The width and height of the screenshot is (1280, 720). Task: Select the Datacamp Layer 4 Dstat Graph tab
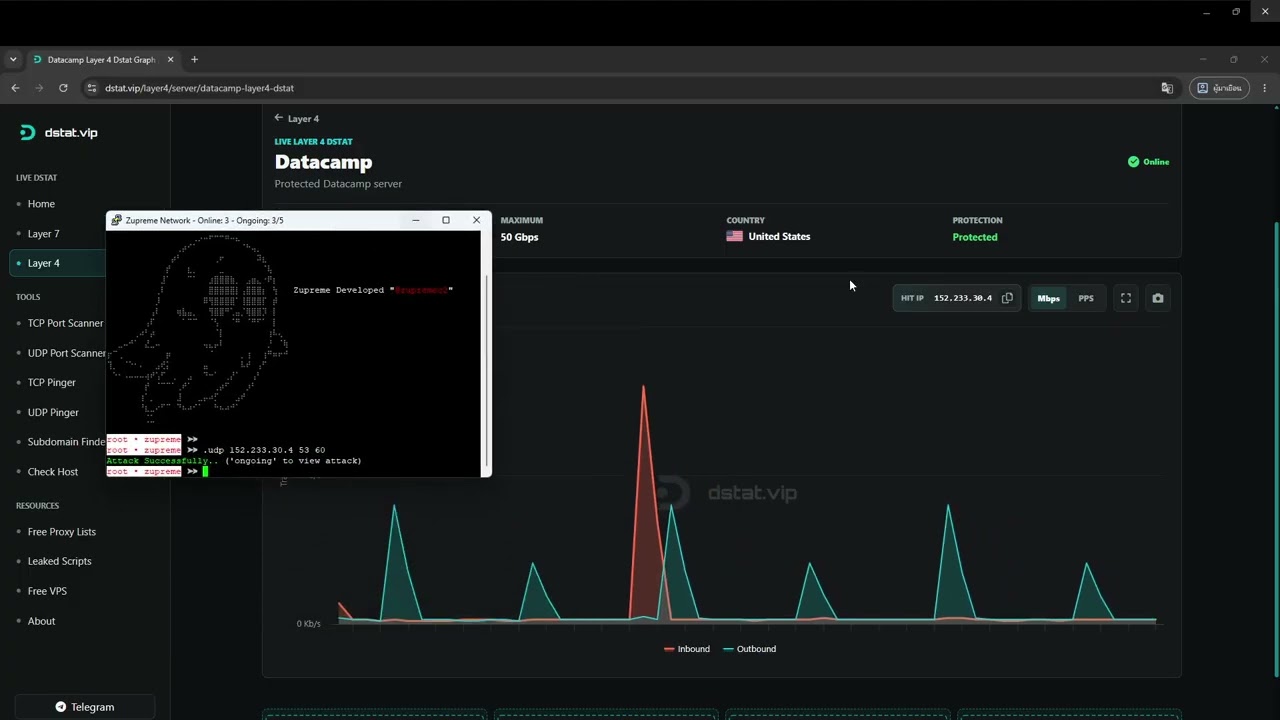[x=102, y=60]
